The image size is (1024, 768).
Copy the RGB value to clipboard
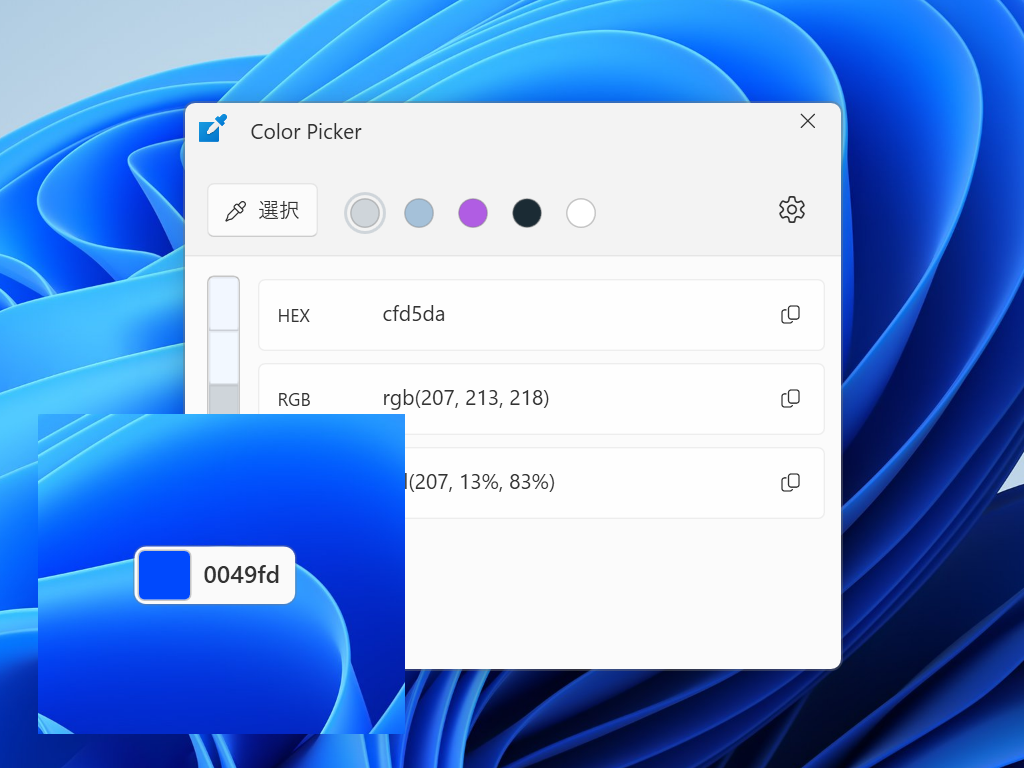tap(790, 398)
